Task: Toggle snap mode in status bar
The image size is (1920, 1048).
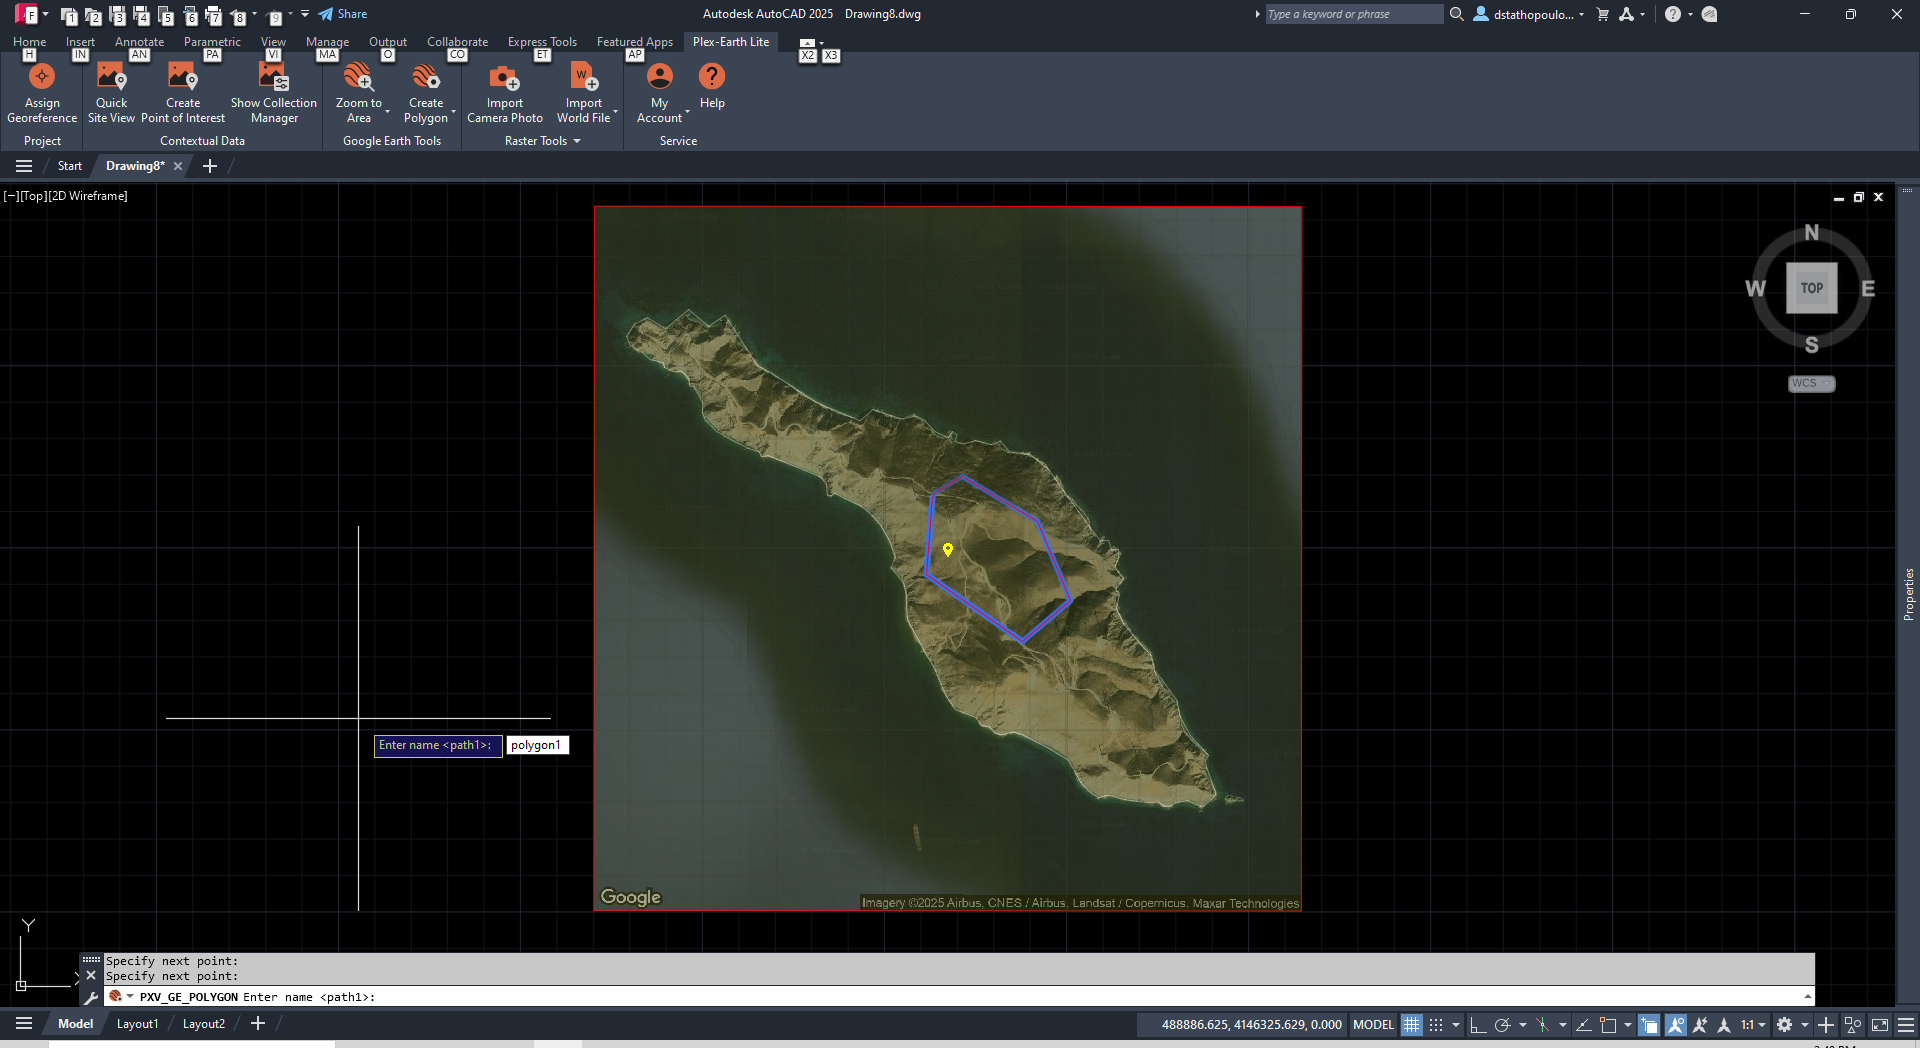Action: [1436, 1025]
